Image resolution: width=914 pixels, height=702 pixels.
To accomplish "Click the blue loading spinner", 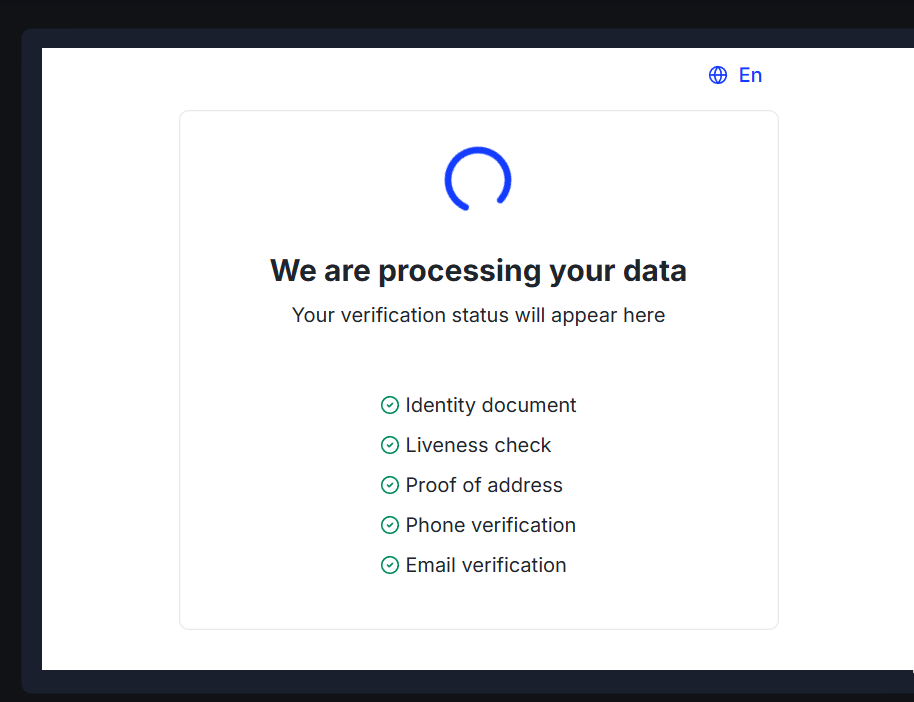I will (478, 179).
